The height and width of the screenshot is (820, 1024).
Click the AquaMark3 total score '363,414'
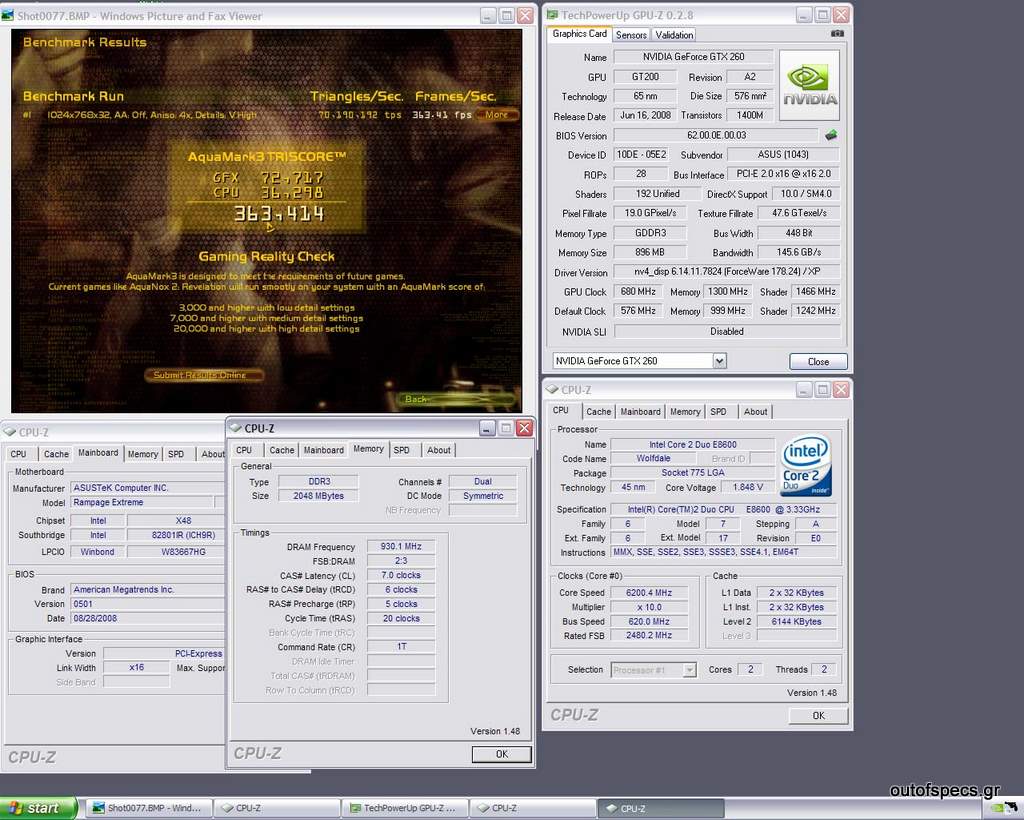(x=278, y=213)
